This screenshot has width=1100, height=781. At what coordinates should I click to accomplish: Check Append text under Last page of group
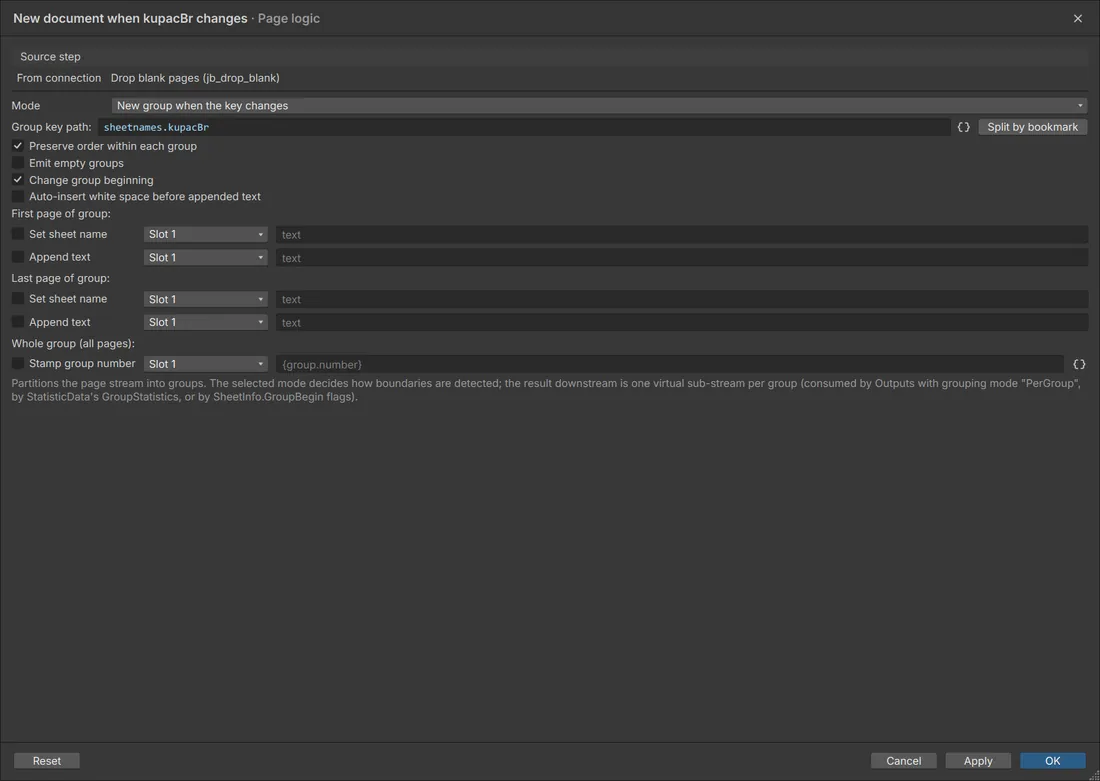point(18,321)
